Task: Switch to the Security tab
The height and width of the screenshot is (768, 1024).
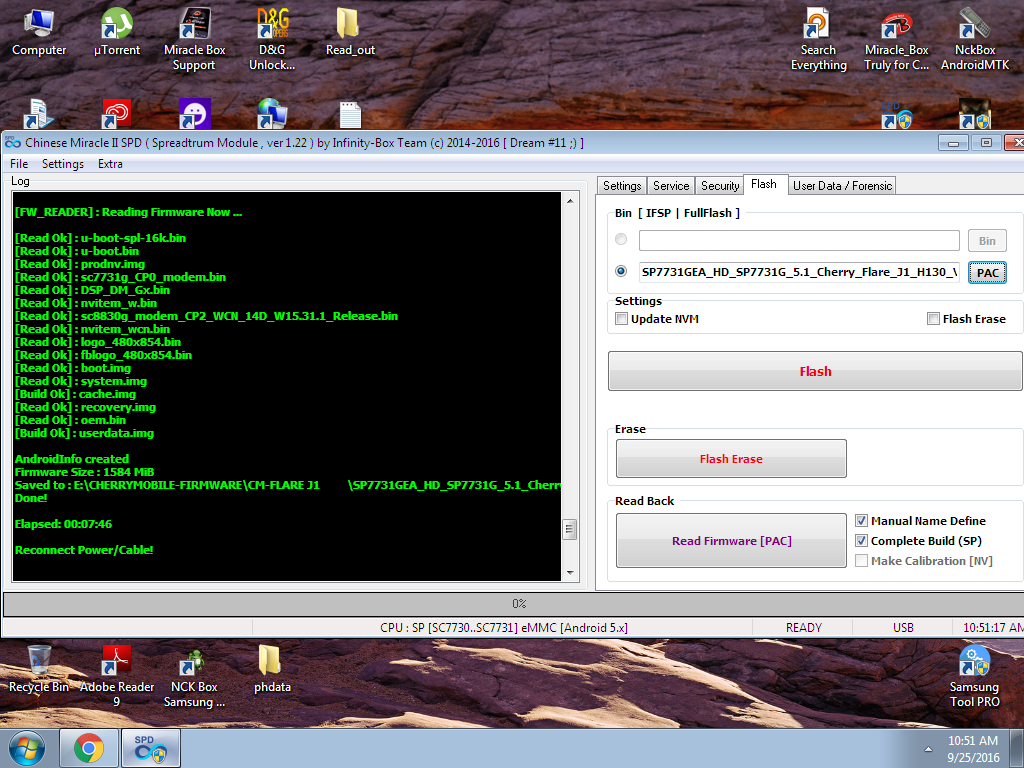Action: 720,186
